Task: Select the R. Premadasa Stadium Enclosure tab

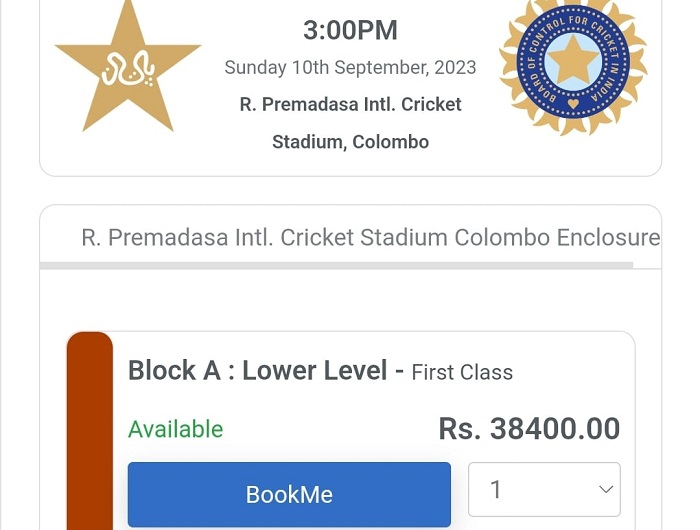Action: click(371, 237)
